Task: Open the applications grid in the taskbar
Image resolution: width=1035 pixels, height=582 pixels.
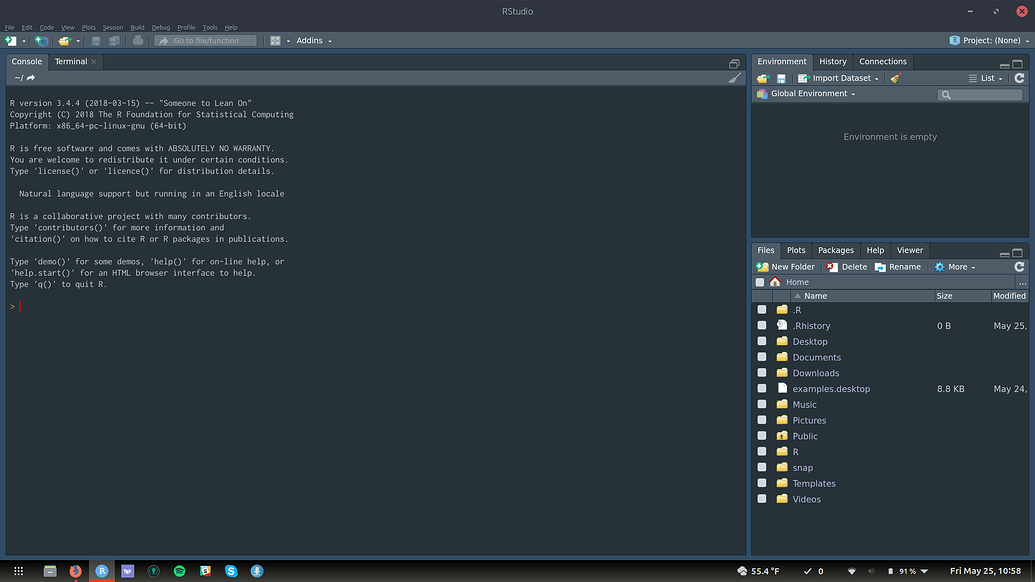Action: pyautogui.click(x=18, y=571)
